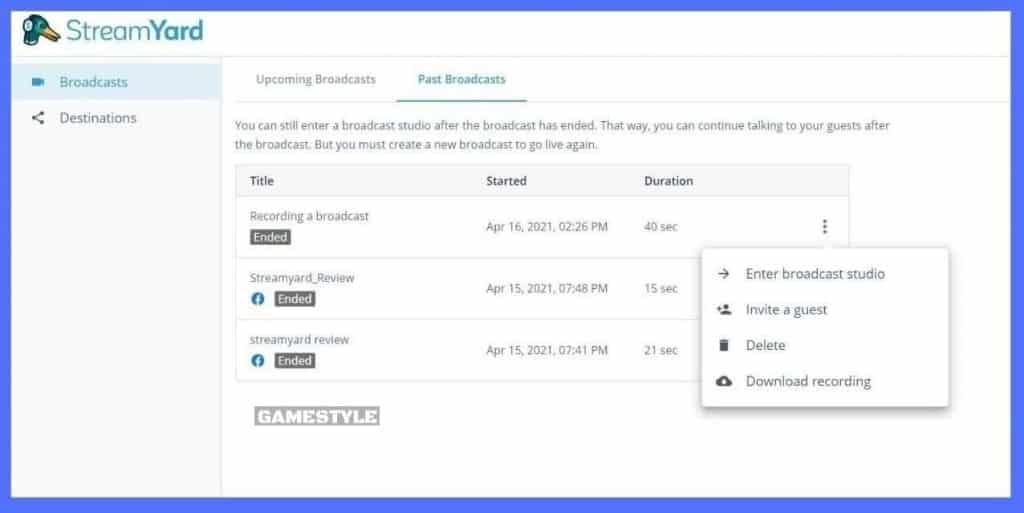The width and height of the screenshot is (1024, 513).
Task: Choose Delete from the context menu
Action: tap(765, 346)
